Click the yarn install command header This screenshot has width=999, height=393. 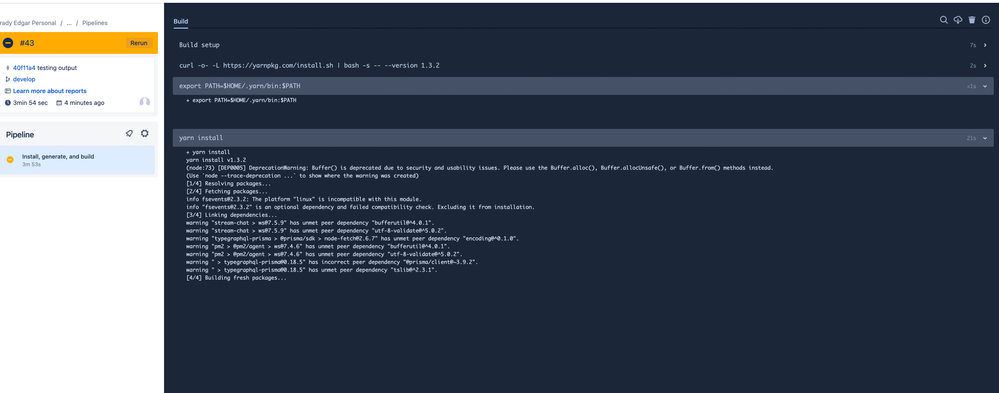point(583,138)
